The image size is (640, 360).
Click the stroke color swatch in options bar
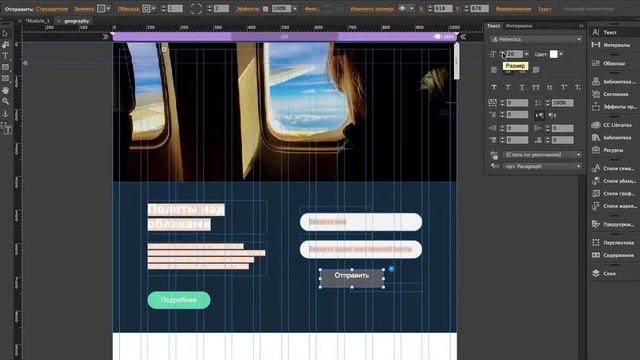click(x=146, y=9)
